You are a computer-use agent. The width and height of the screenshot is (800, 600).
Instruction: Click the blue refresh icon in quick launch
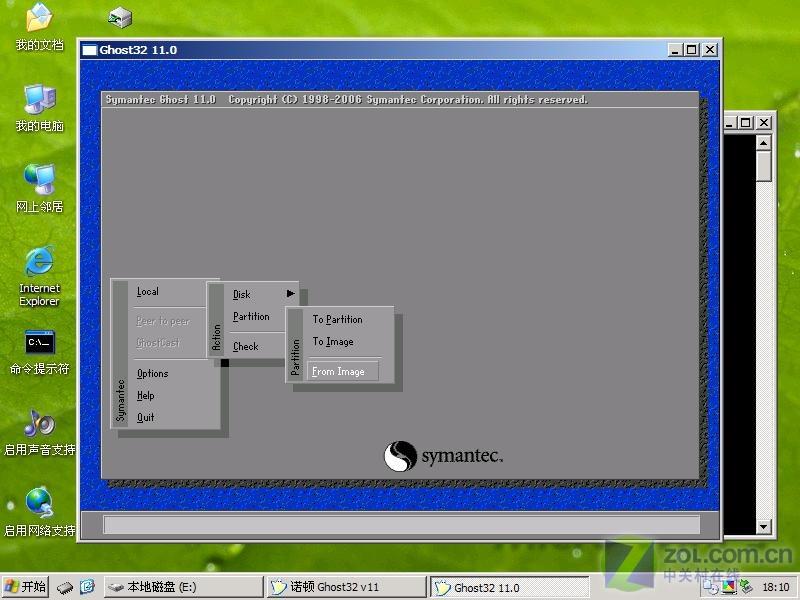click(87, 587)
